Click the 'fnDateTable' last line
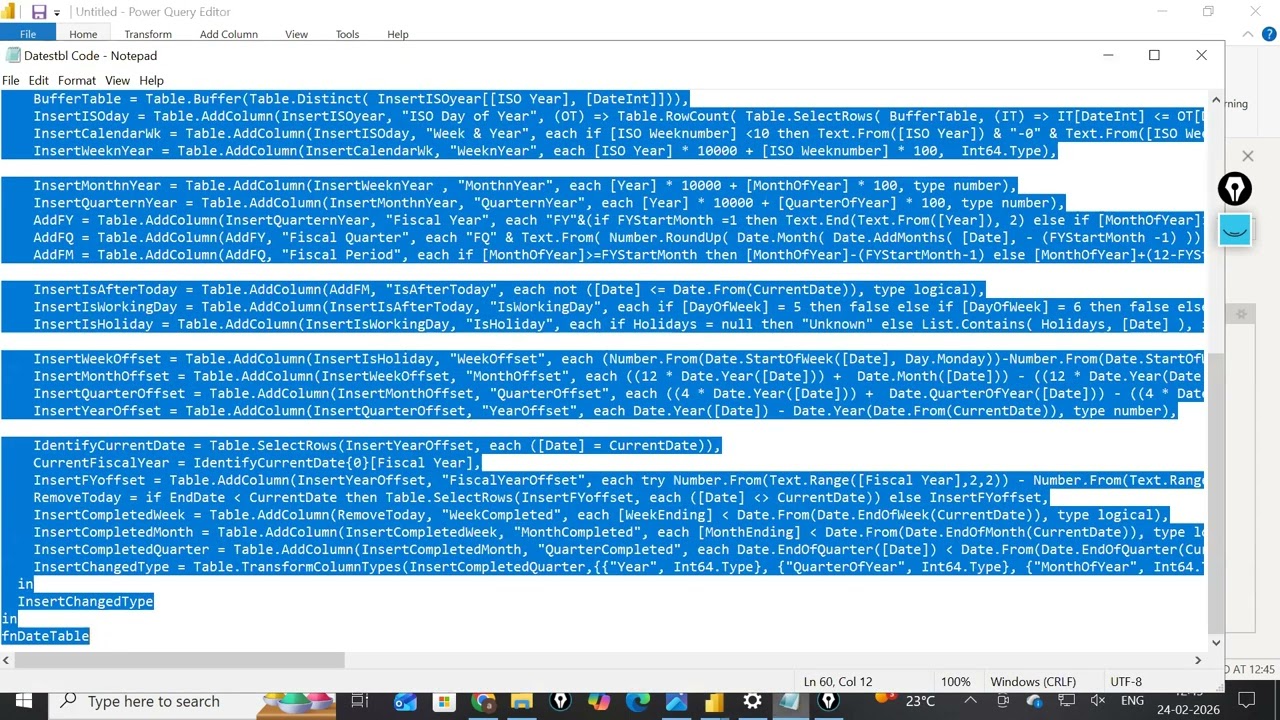Viewport: 1280px width, 720px height. pyautogui.click(x=45, y=636)
